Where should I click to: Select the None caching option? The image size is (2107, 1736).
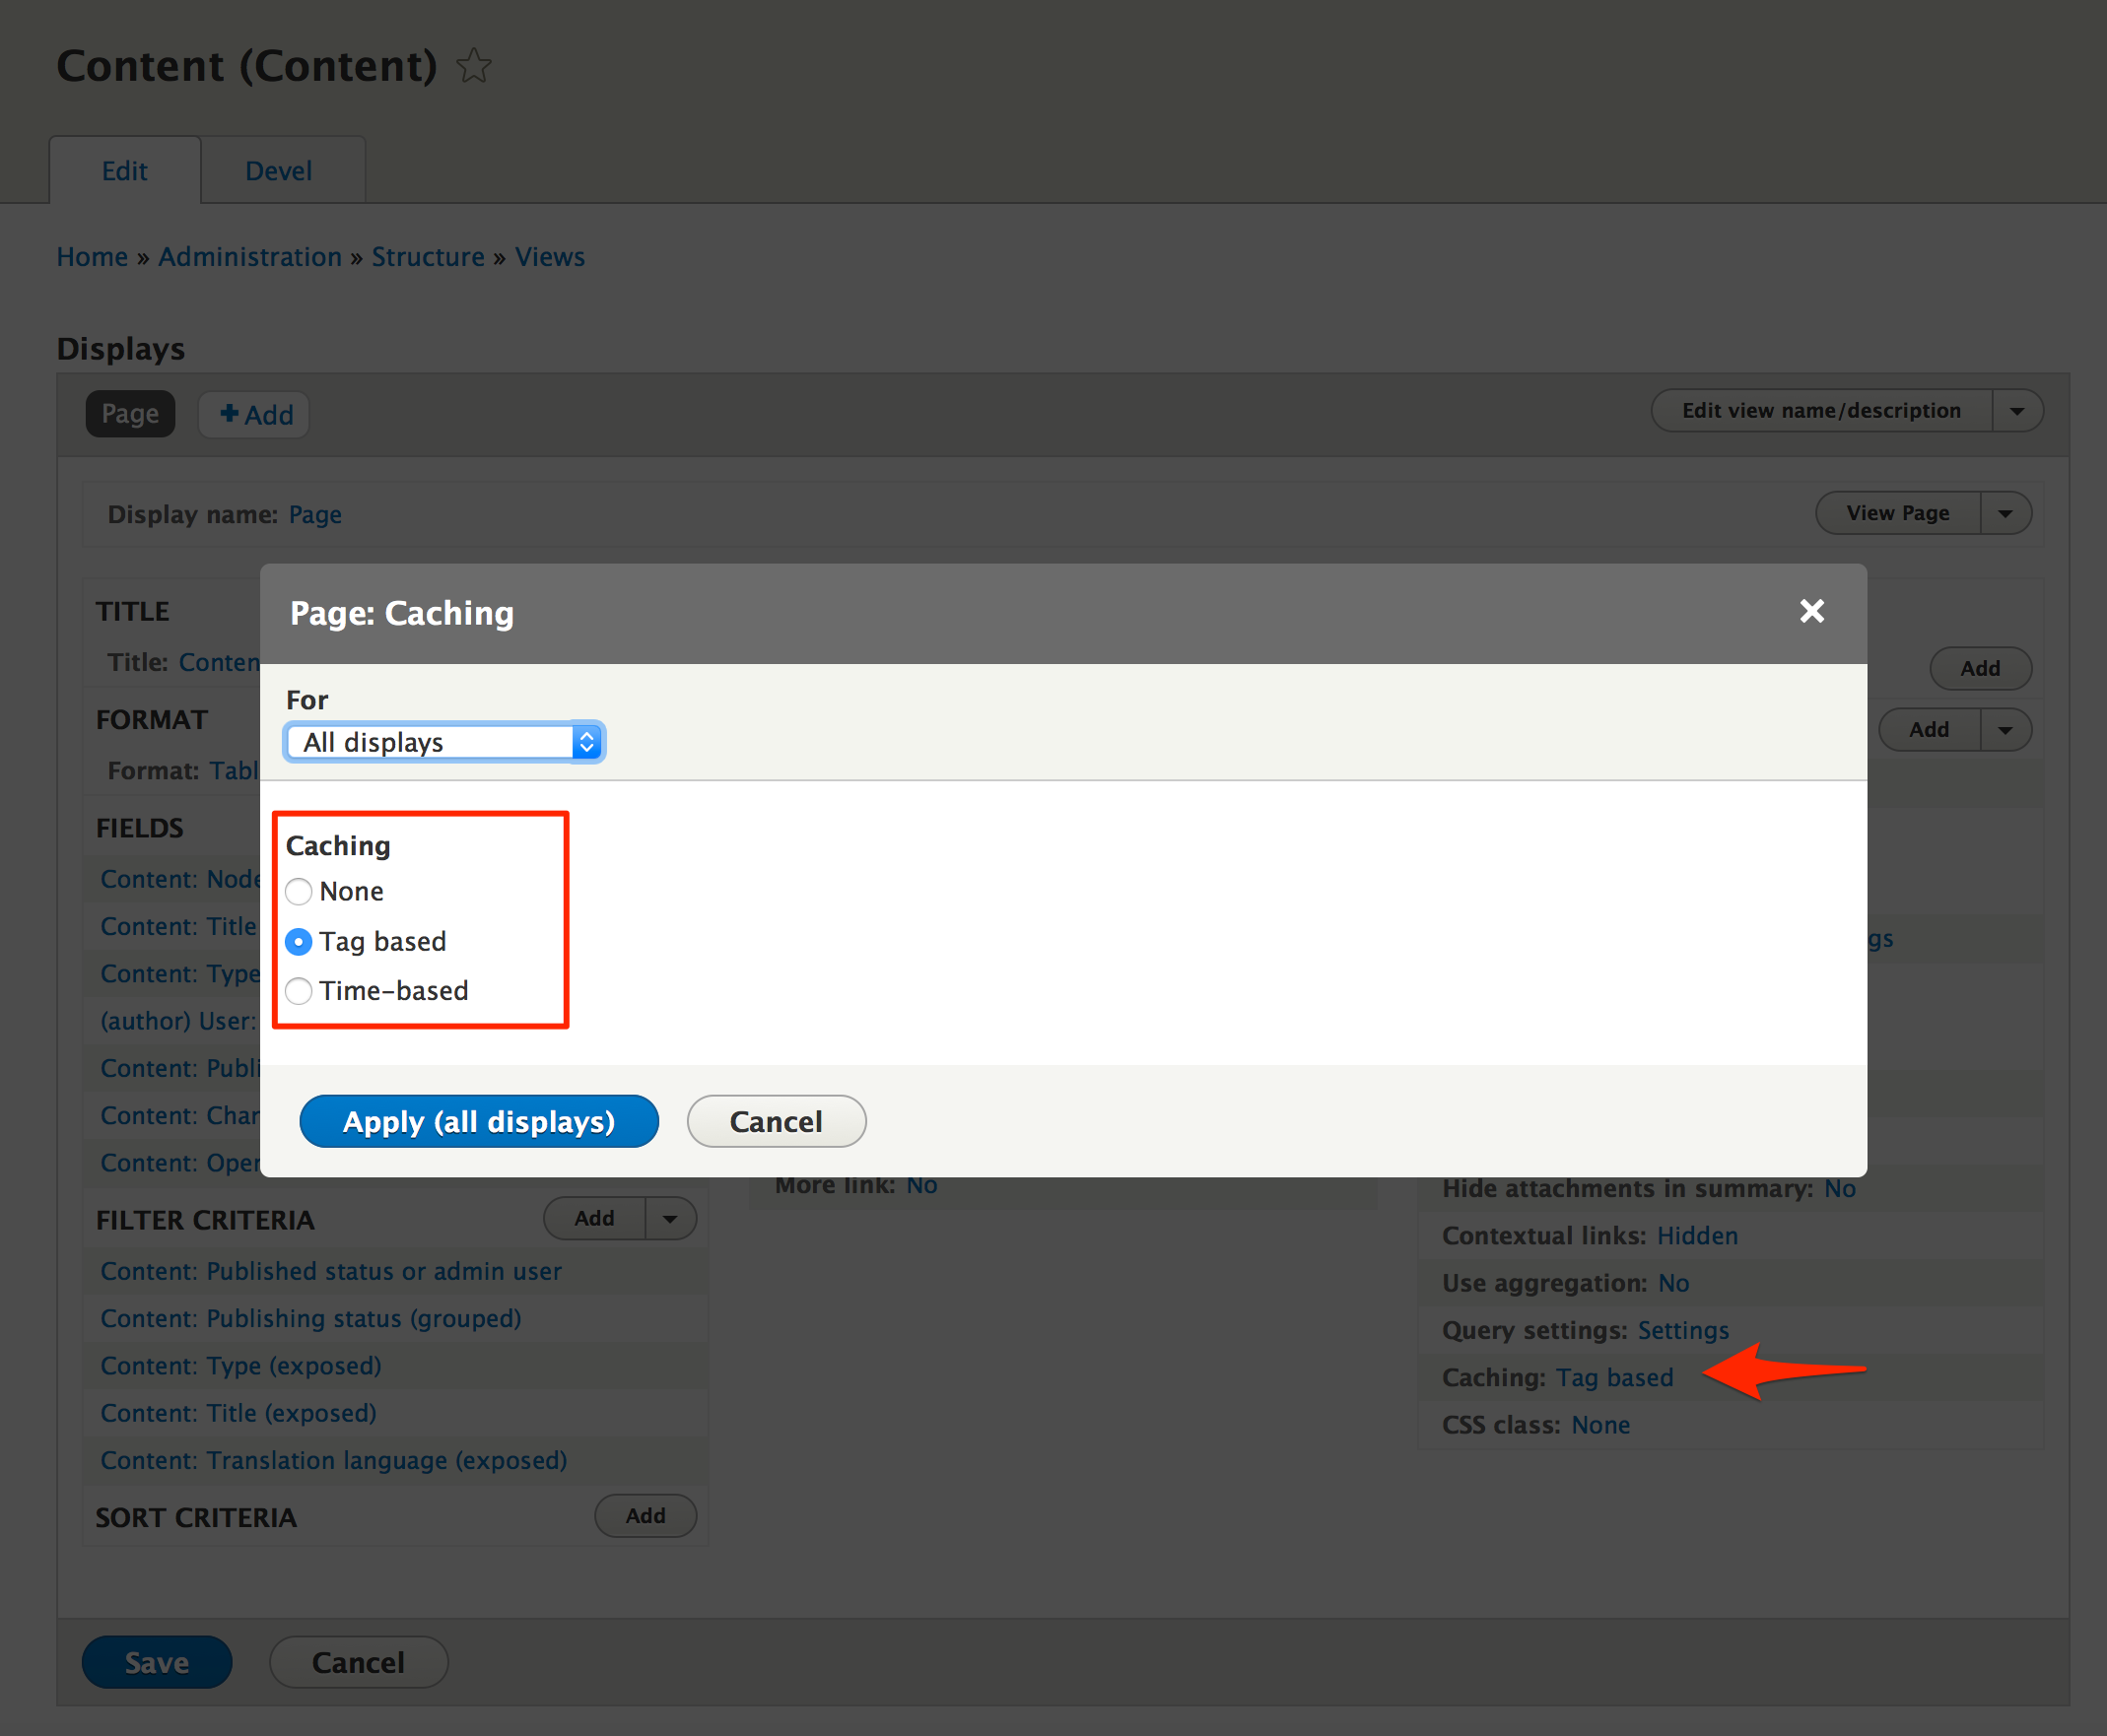(298, 891)
